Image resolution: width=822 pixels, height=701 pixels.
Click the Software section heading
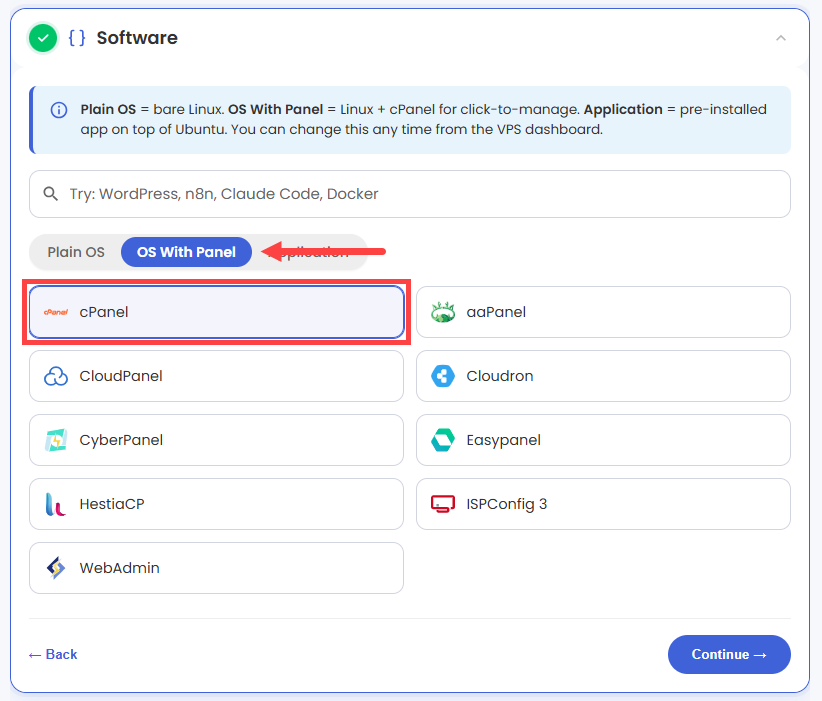[x=137, y=38]
